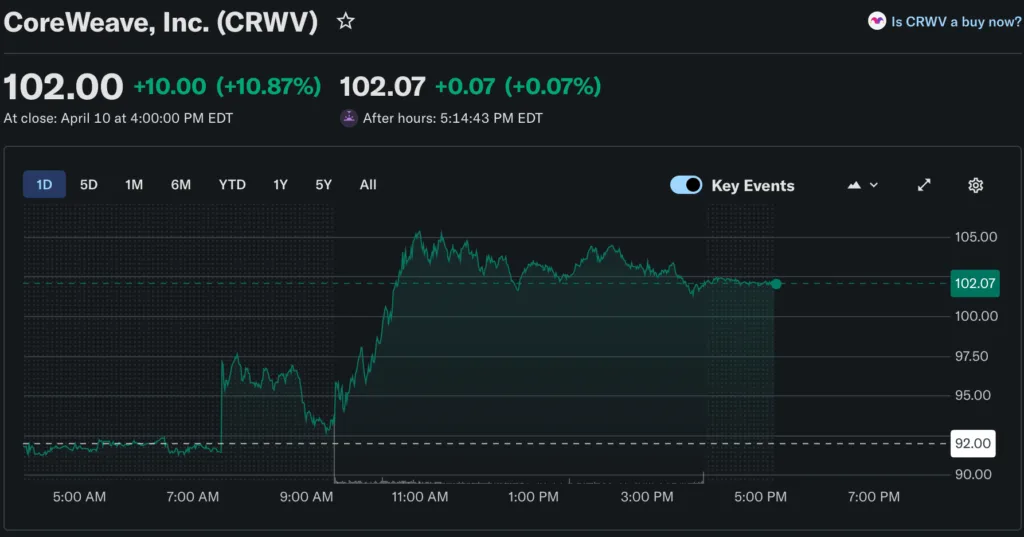Click the 102.07 current price label
Image resolution: width=1024 pixels, height=537 pixels.
point(975,284)
